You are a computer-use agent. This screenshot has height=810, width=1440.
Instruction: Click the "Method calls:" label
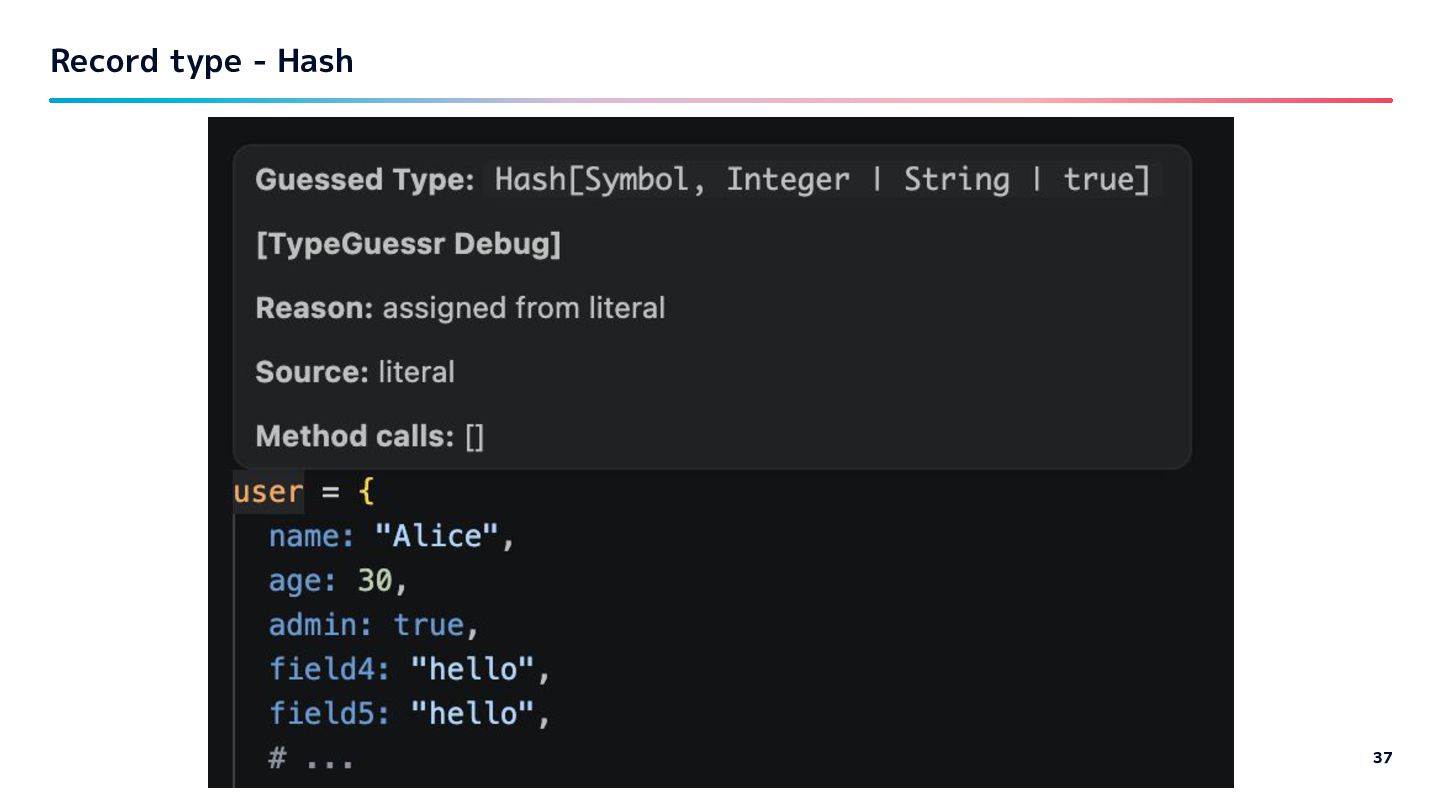[355, 436]
